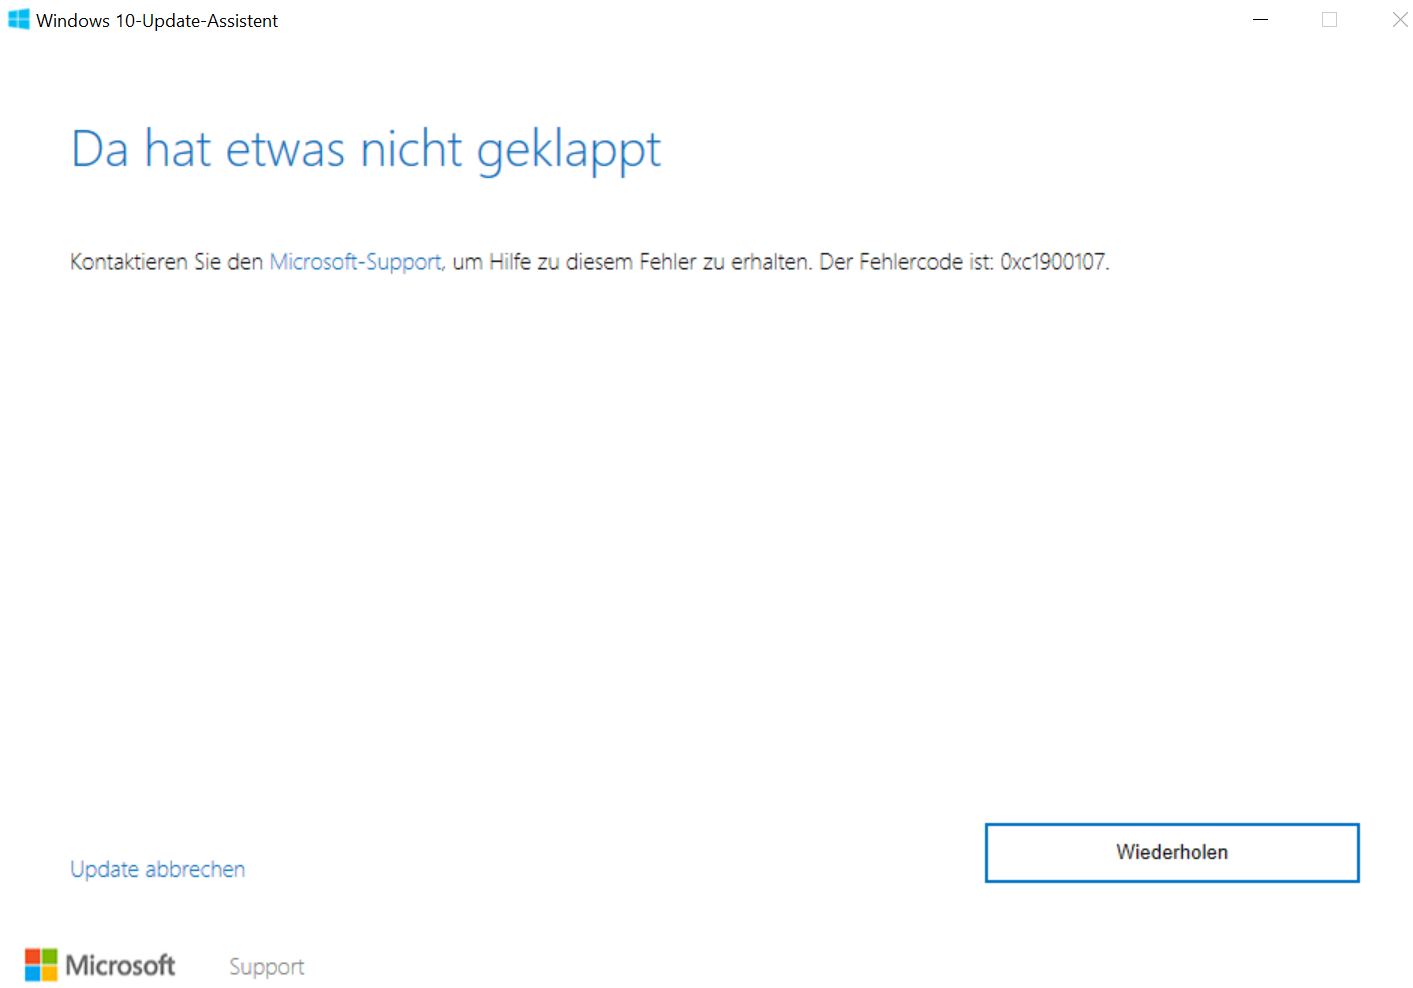
Task: Close the Windows 10-Update-Assistent window
Action: pyautogui.click(x=1399, y=19)
